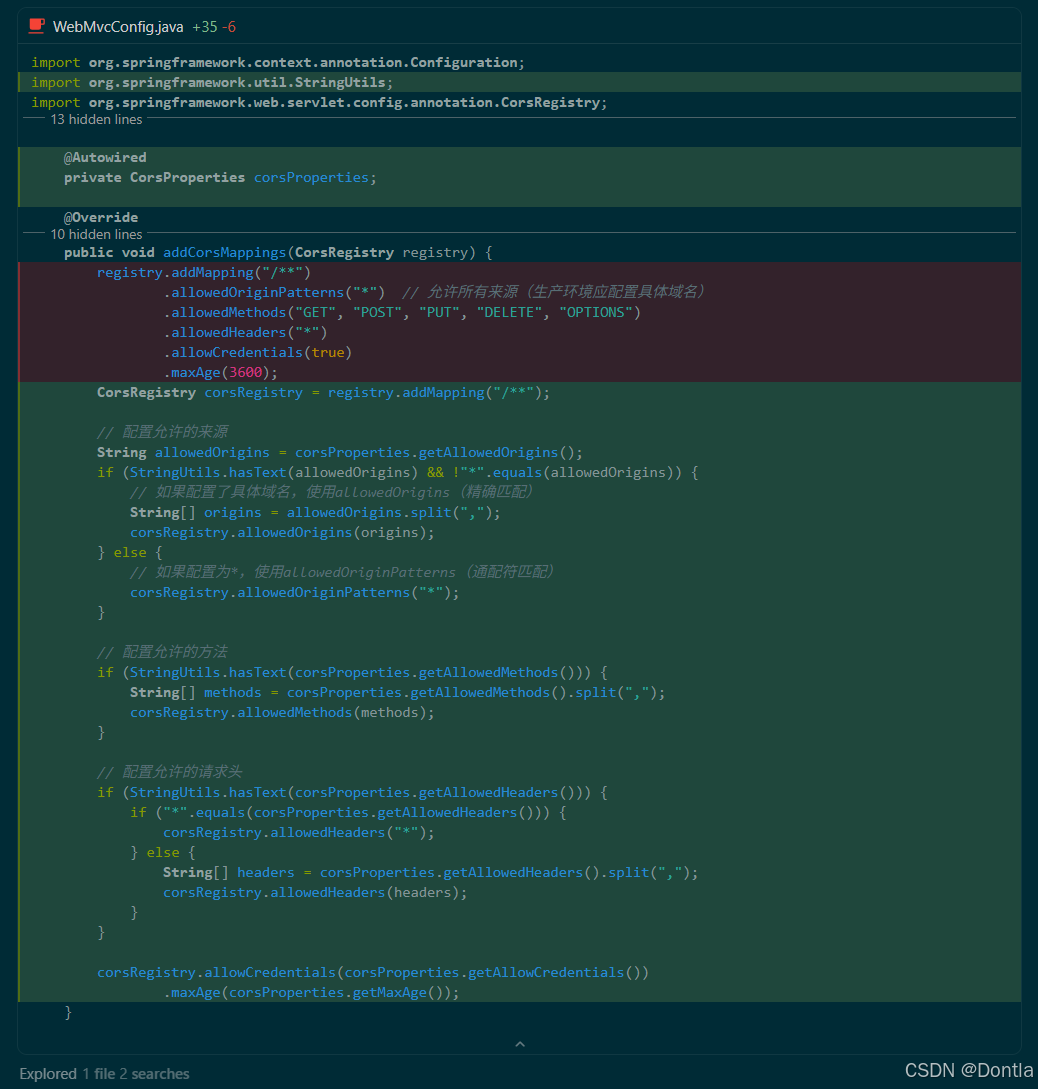
Task: Click the removed allowedMethods GET POST line
Action: (403, 313)
